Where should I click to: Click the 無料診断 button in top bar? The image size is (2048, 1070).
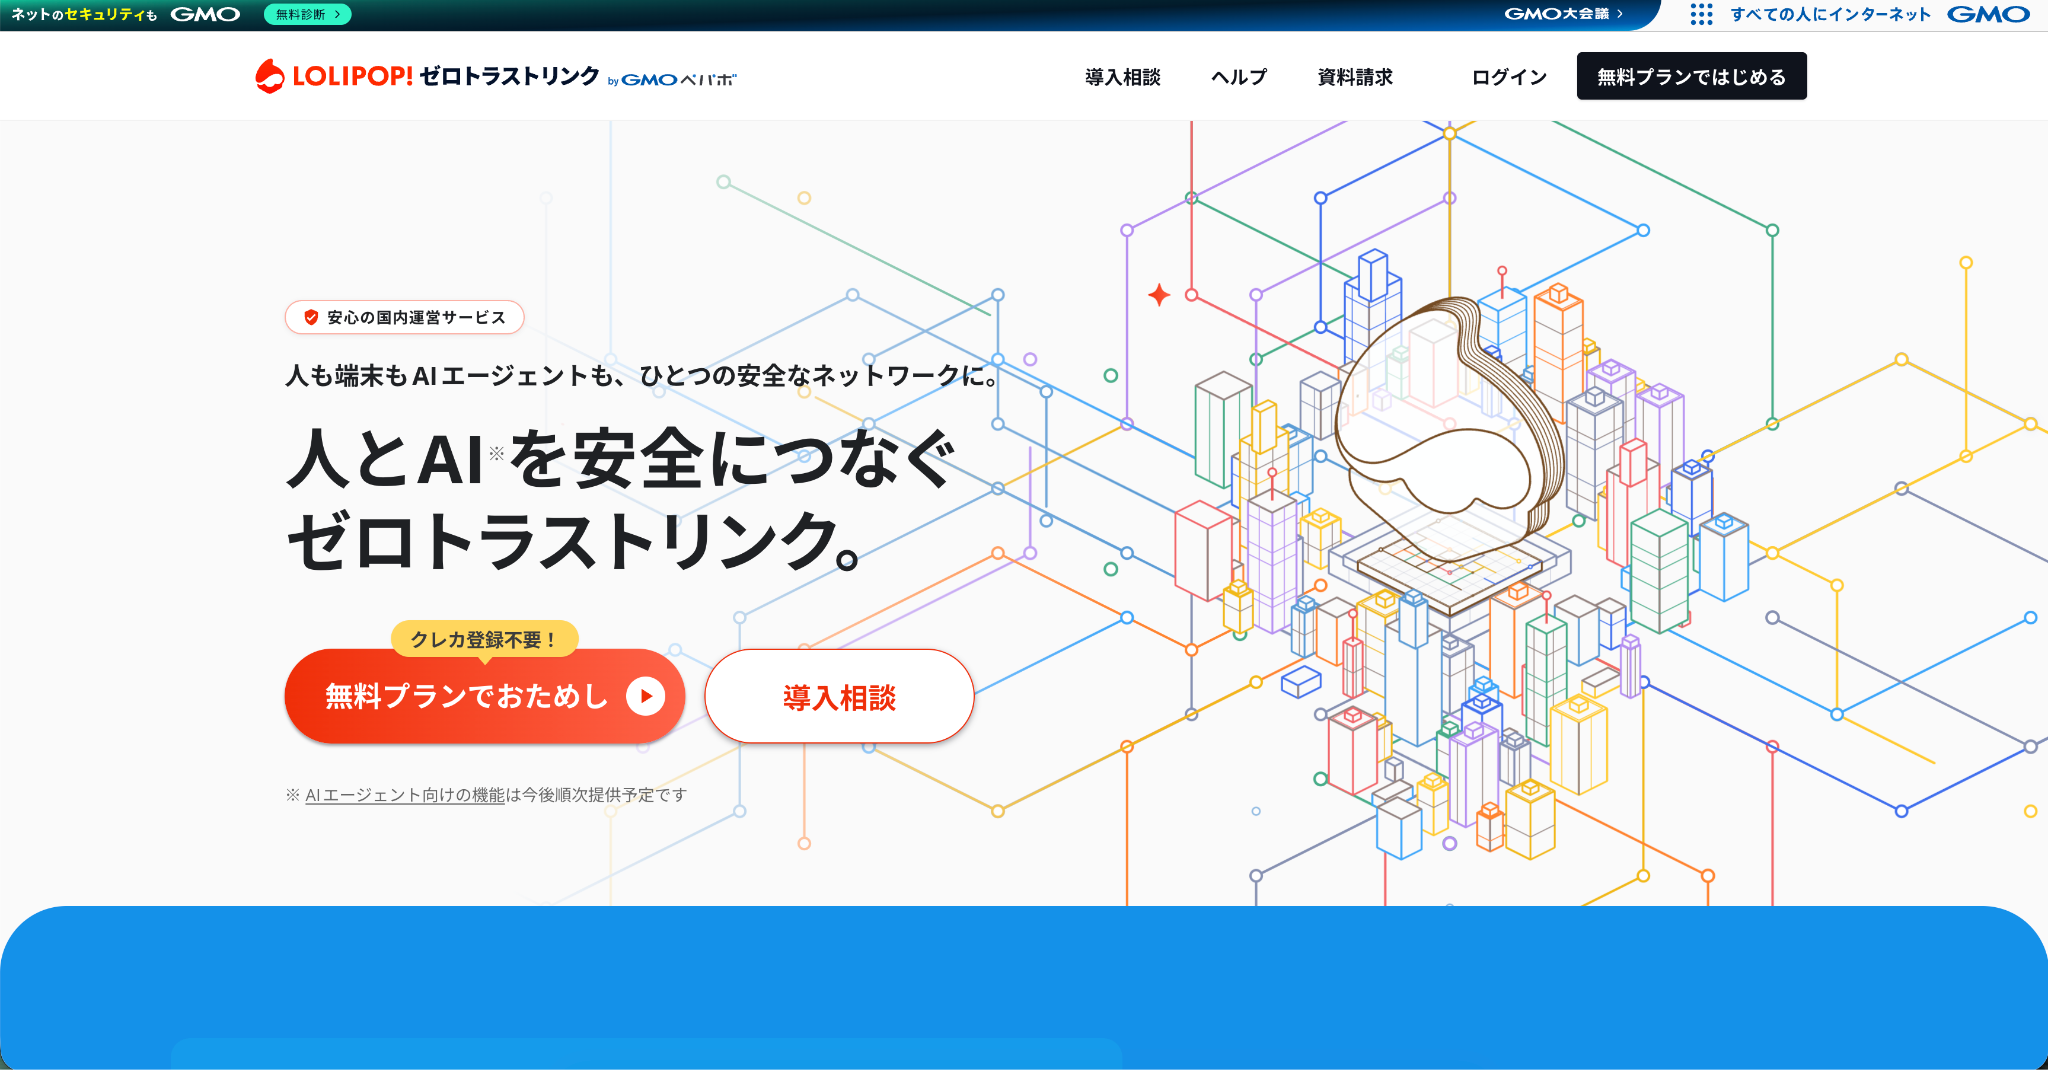308,14
